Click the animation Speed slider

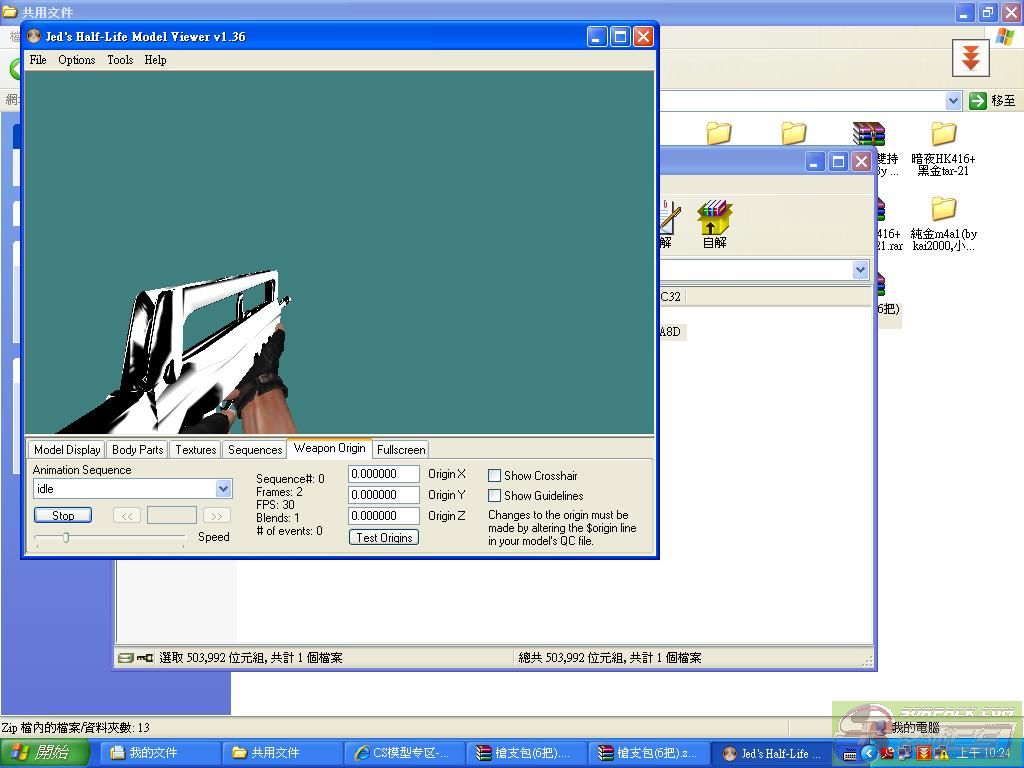click(66, 538)
